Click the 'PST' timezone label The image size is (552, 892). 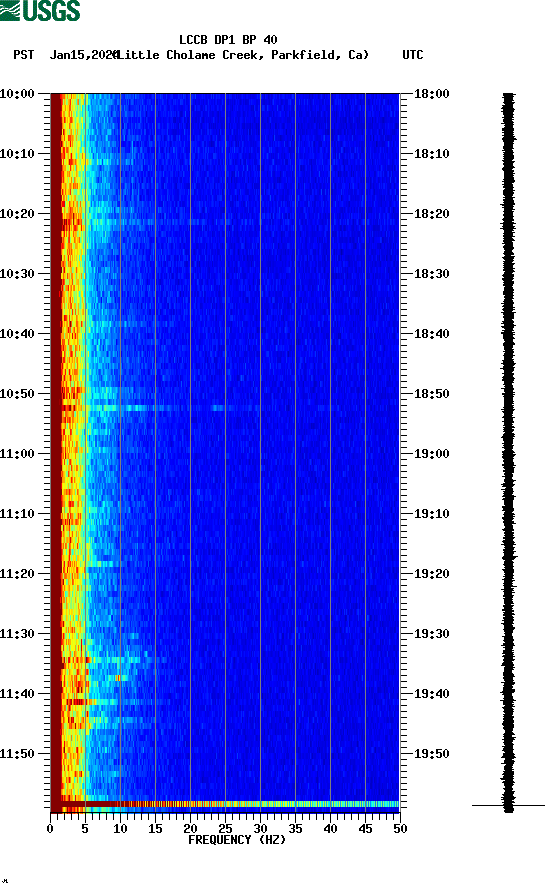click(24, 55)
